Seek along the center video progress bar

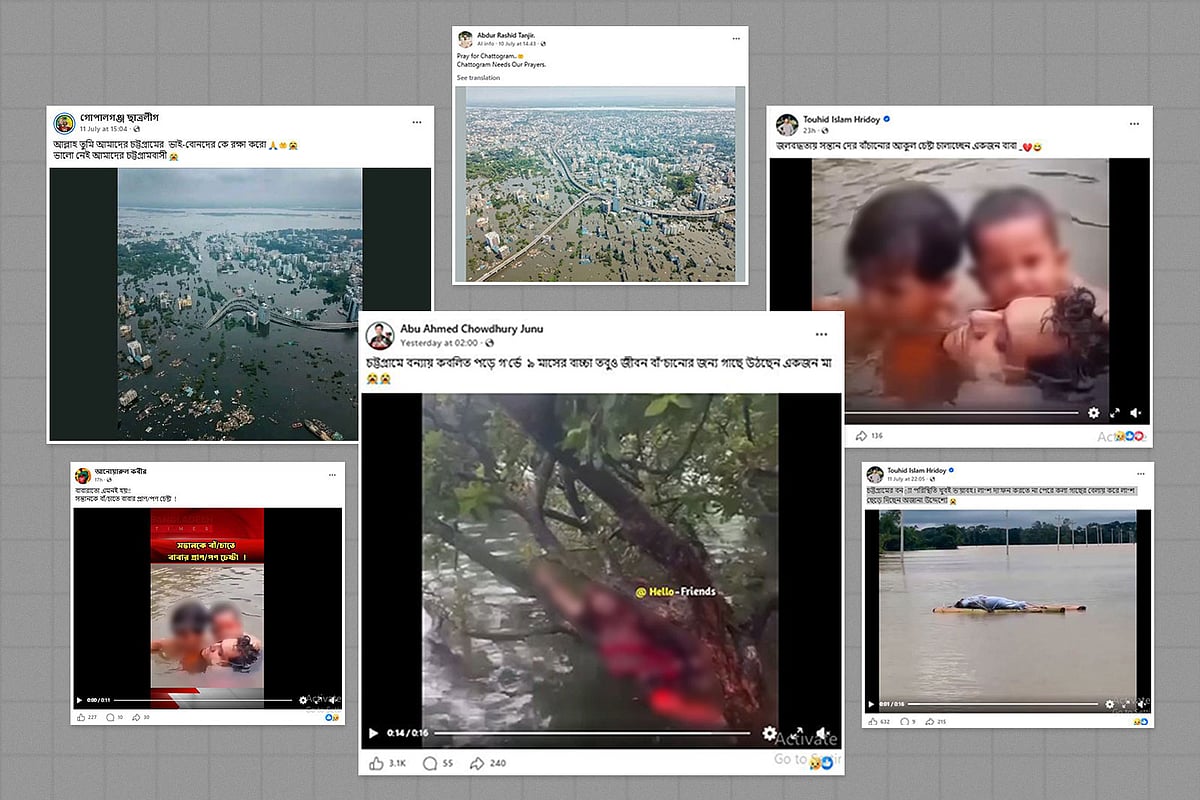coord(591,733)
